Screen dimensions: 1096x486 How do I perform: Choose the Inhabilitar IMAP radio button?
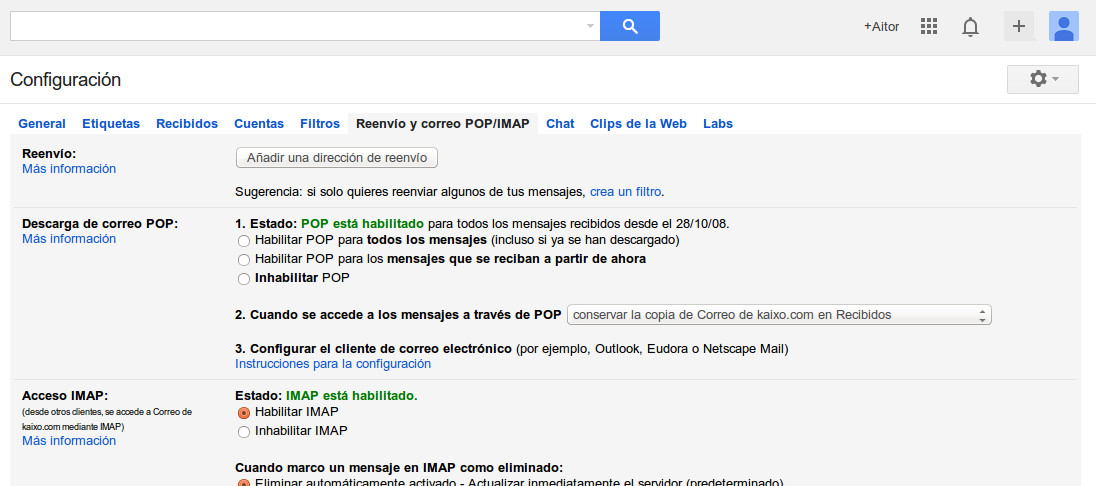point(243,432)
